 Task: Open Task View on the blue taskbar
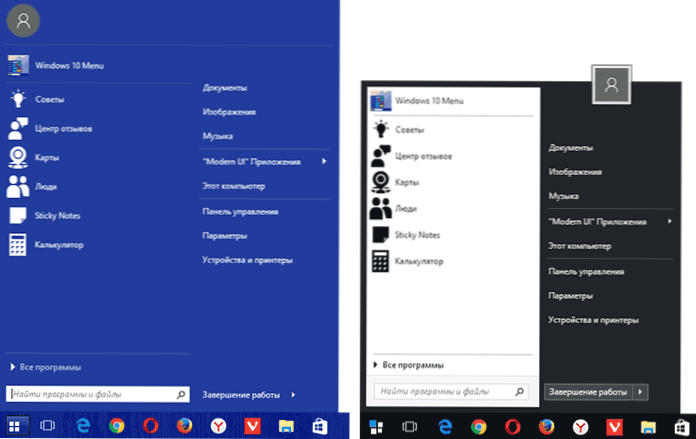pos(47,426)
